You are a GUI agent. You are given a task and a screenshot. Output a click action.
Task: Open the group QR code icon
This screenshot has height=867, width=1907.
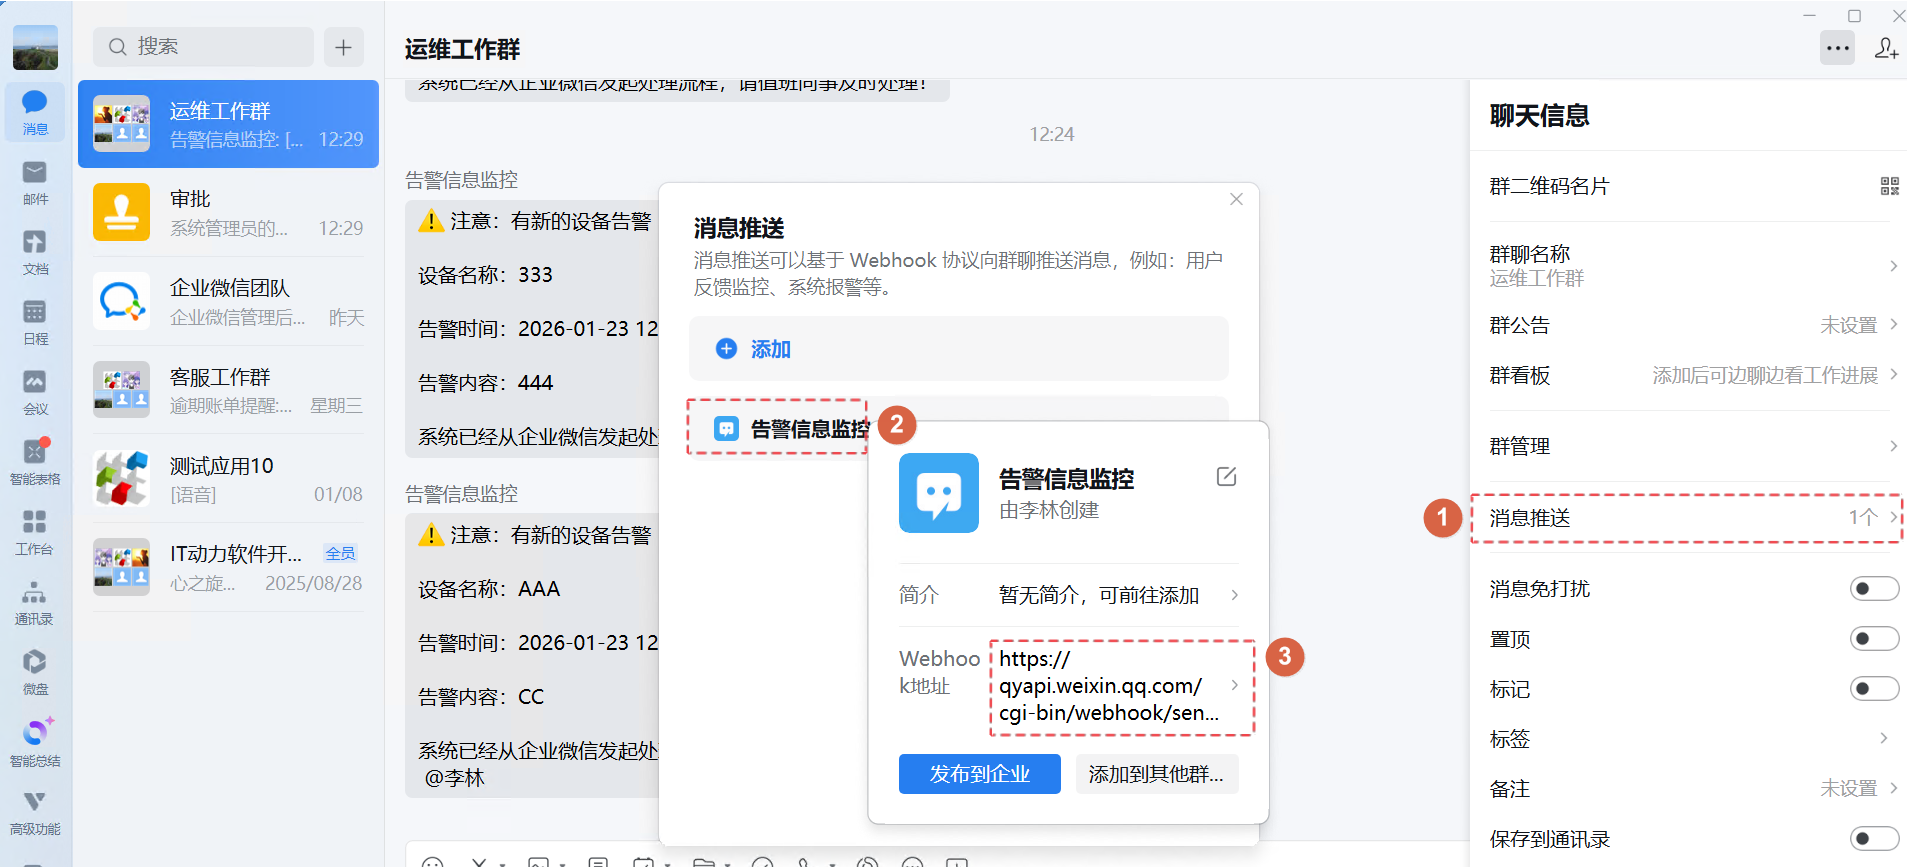1889,186
